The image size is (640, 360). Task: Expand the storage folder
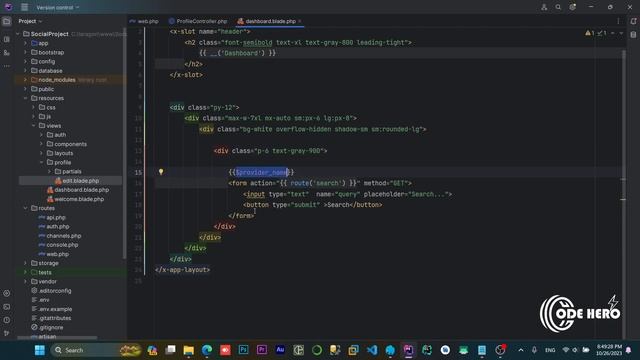[x=25, y=263]
